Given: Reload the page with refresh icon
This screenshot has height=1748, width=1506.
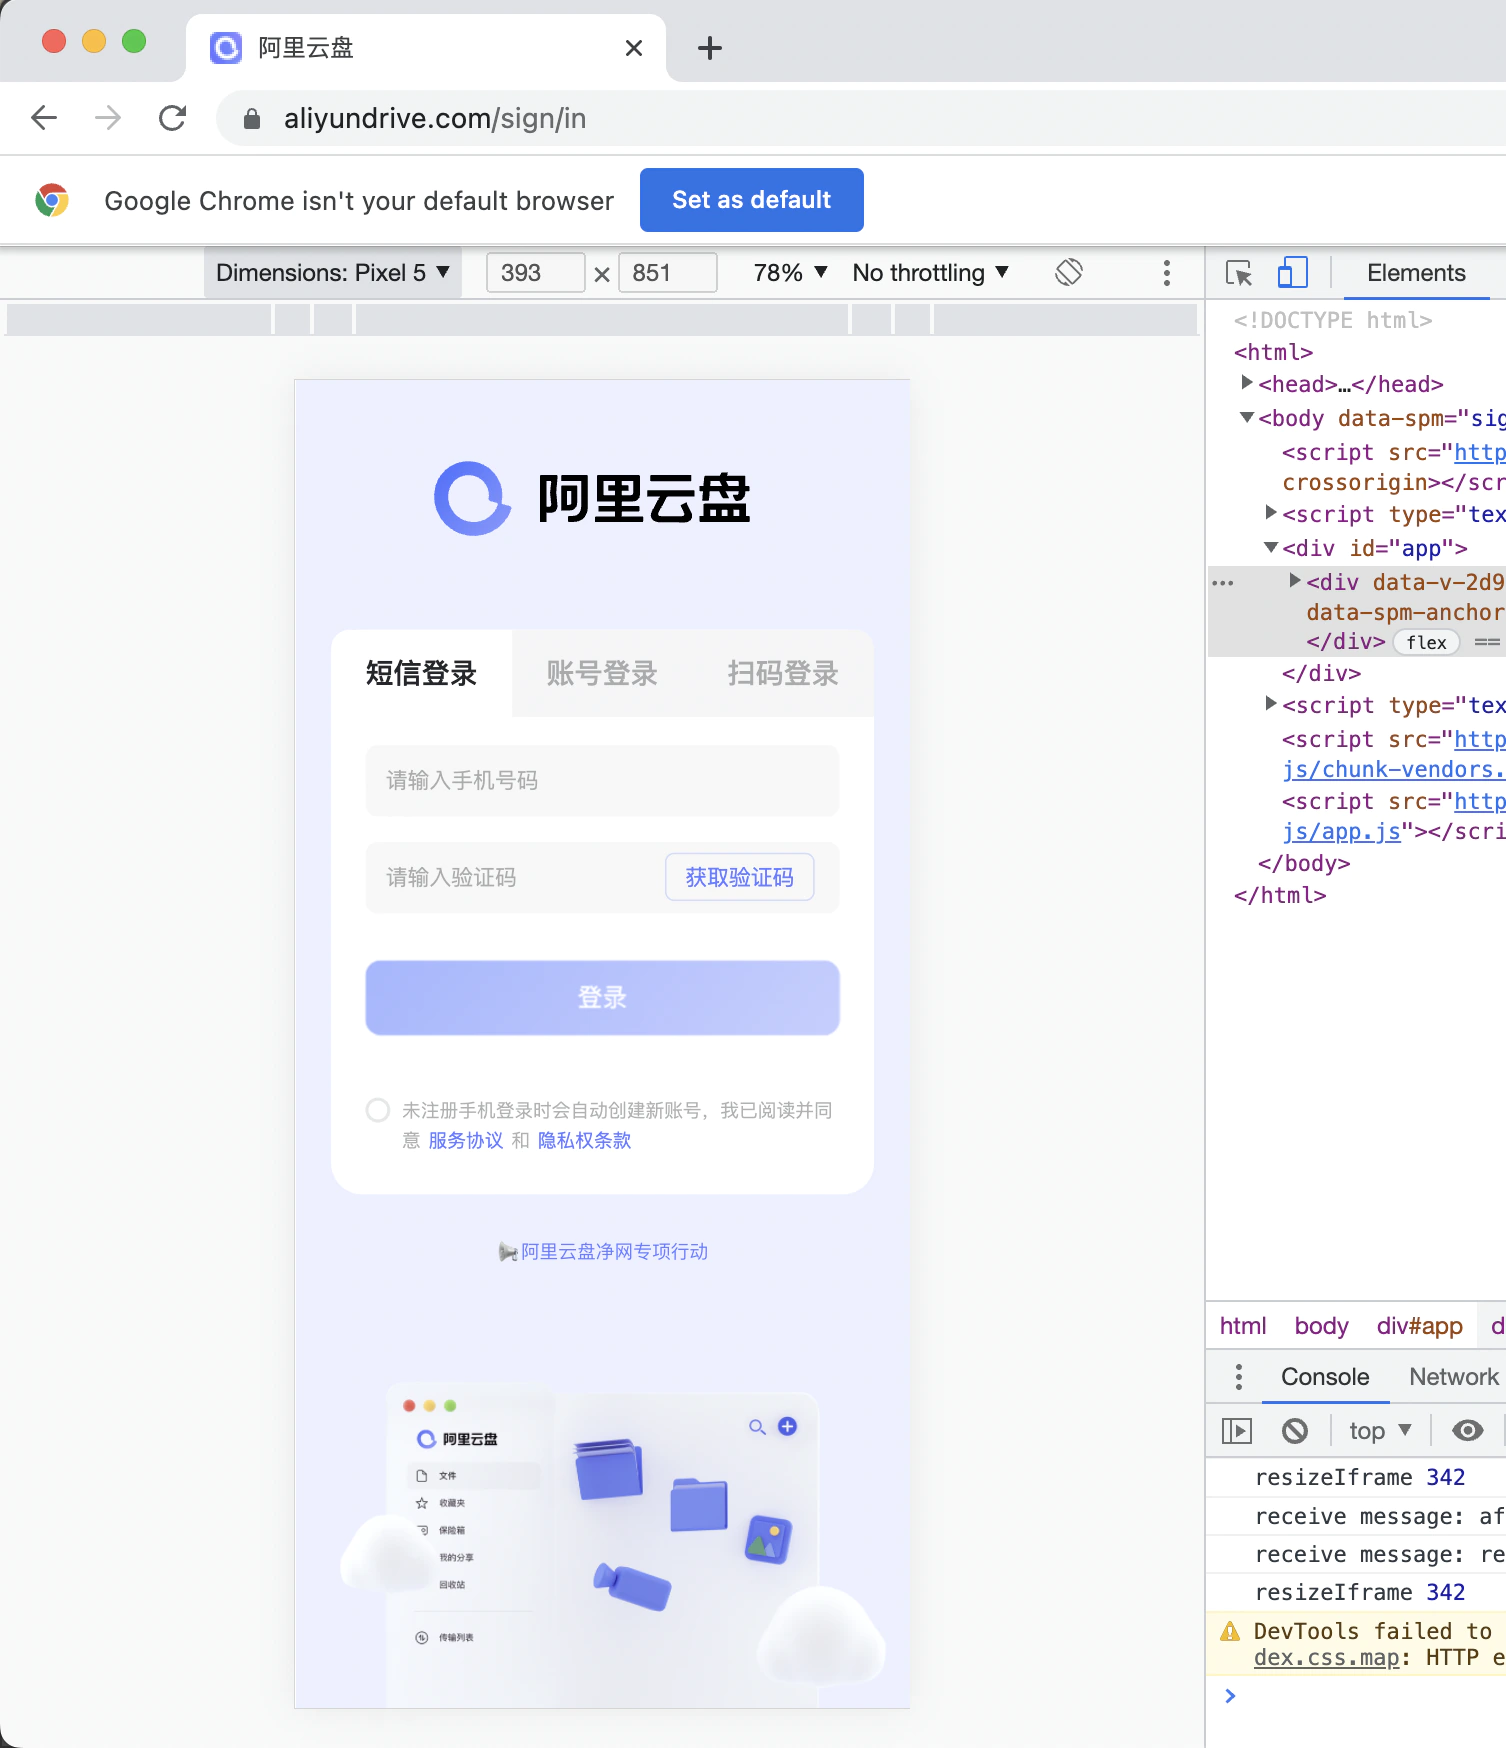Looking at the screenshot, I should (173, 118).
